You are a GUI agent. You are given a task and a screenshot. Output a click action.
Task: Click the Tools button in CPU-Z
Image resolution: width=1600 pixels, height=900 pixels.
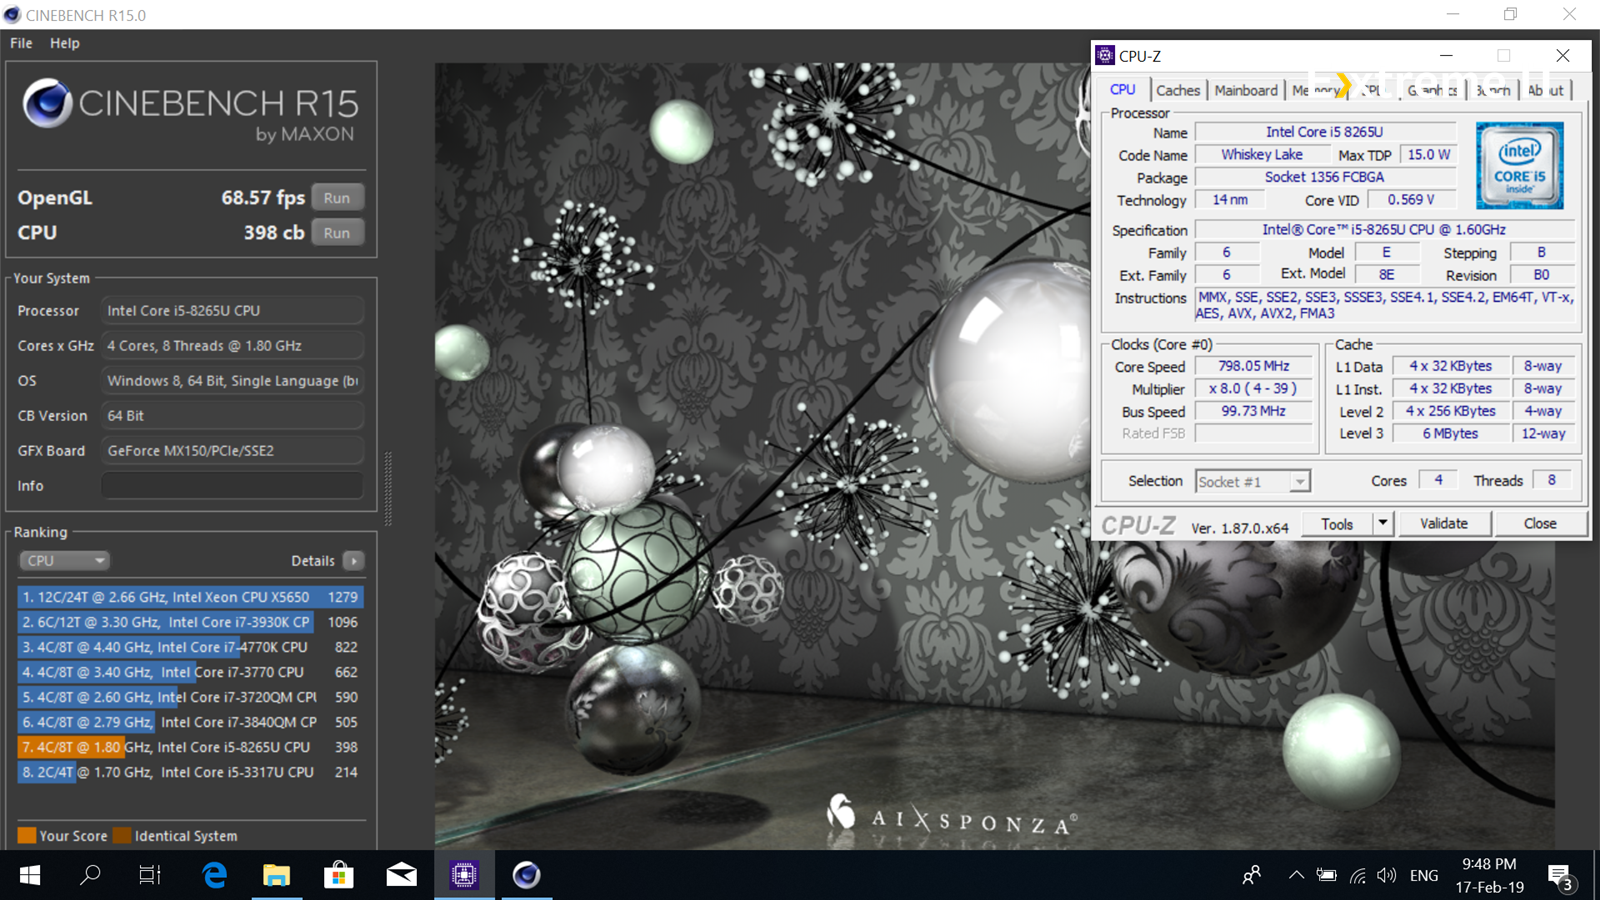pos(1337,524)
